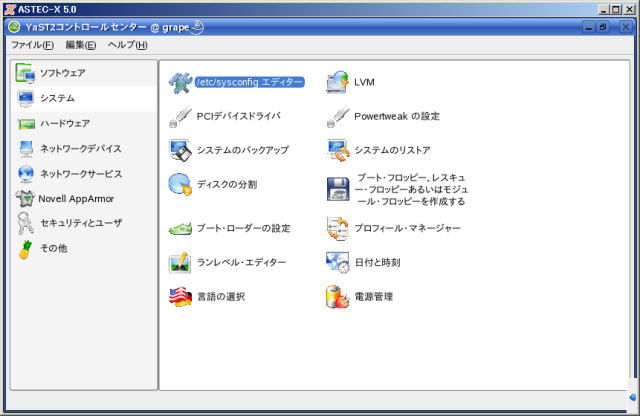Launch the PCIデバイスドライバ icon

(x=180, y=116)
